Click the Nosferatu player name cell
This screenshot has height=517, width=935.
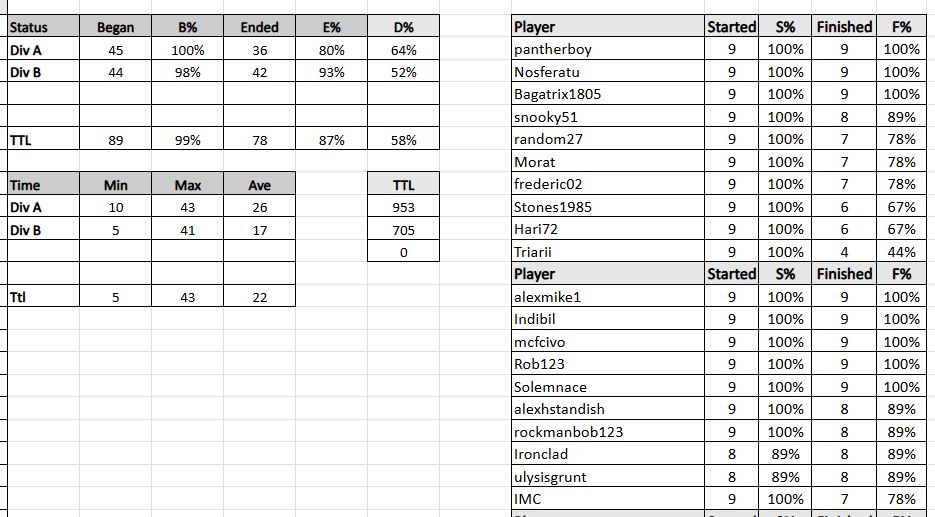(x=606, y=72)
